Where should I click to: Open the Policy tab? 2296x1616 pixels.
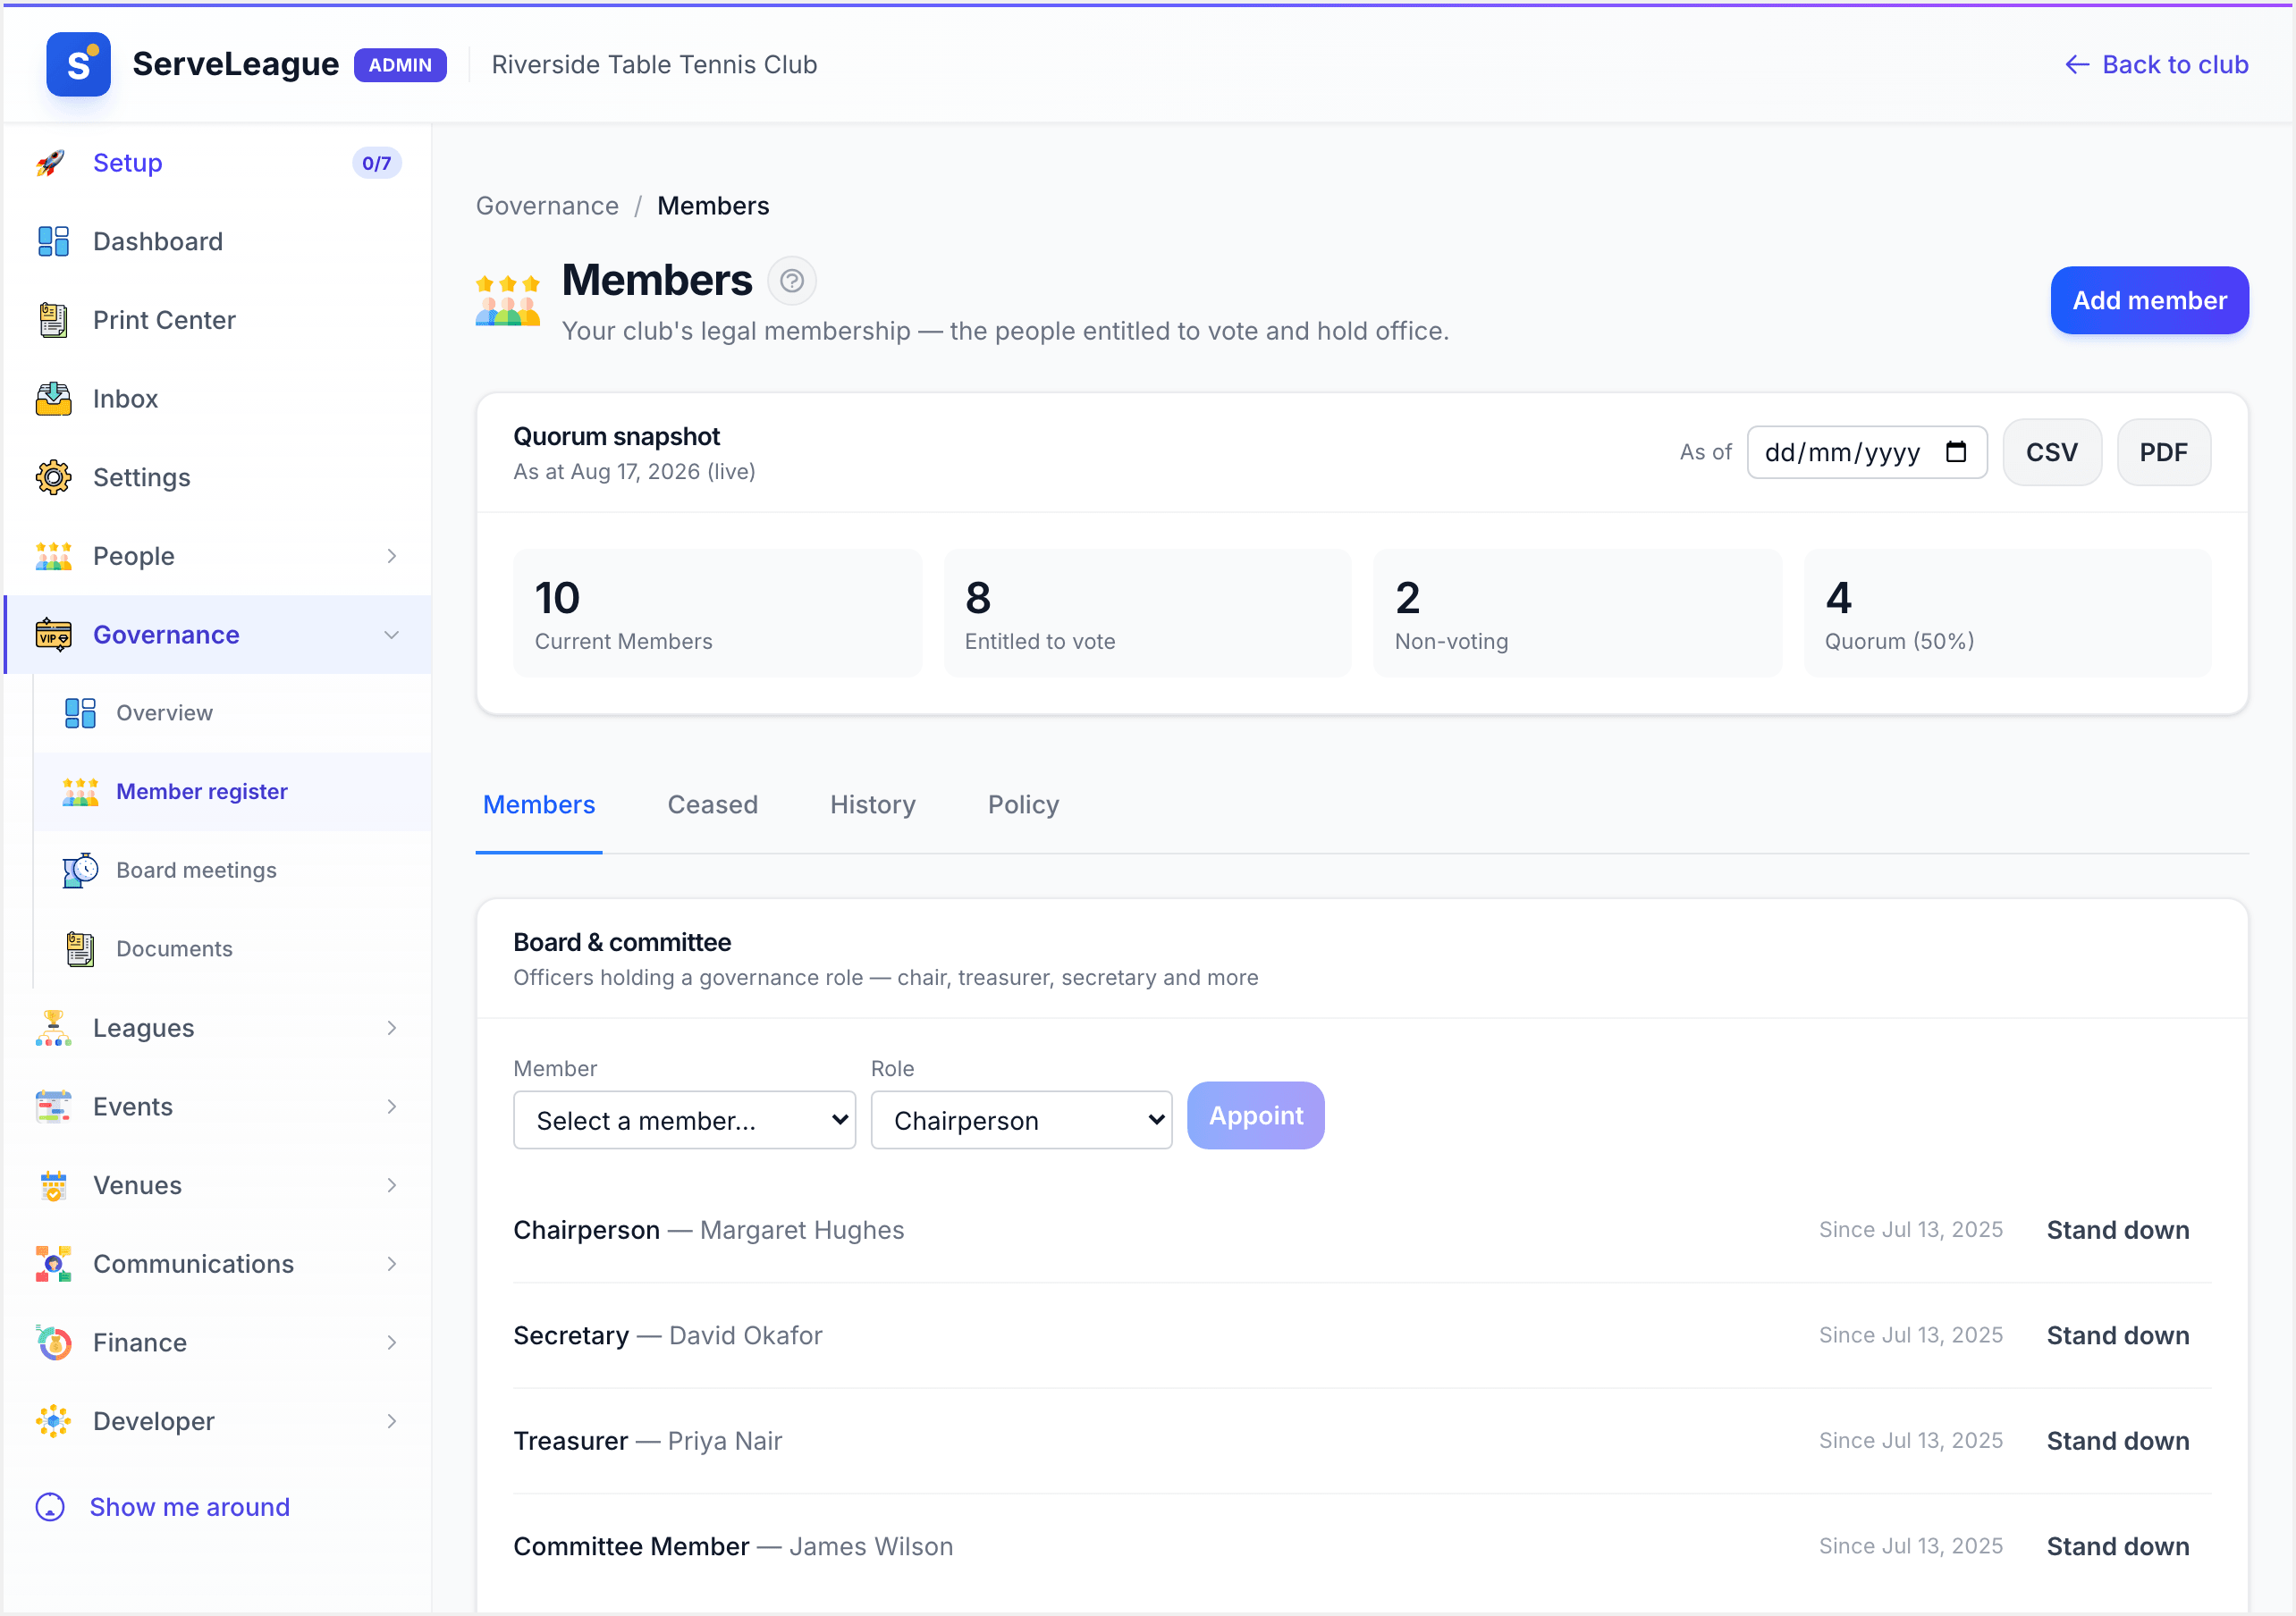click(1023, 805)
